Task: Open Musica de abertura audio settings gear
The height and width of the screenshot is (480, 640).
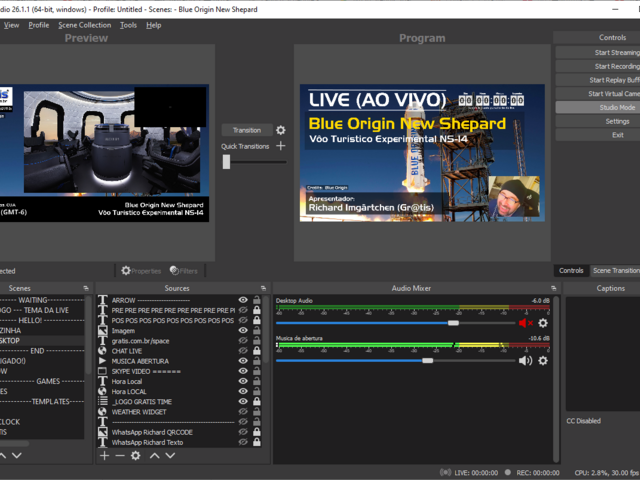Action: tap(543, 360)
